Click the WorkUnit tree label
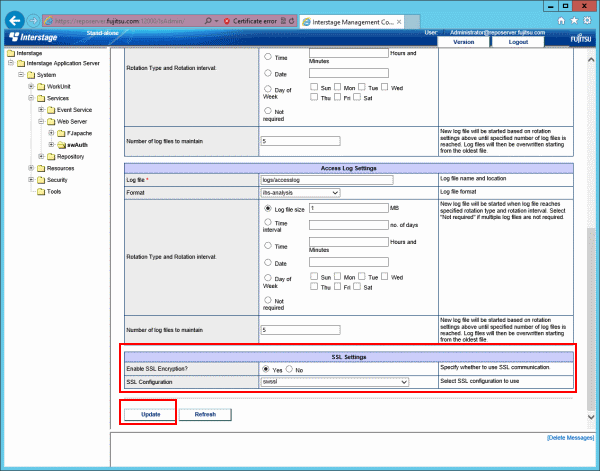 [59, 86]
